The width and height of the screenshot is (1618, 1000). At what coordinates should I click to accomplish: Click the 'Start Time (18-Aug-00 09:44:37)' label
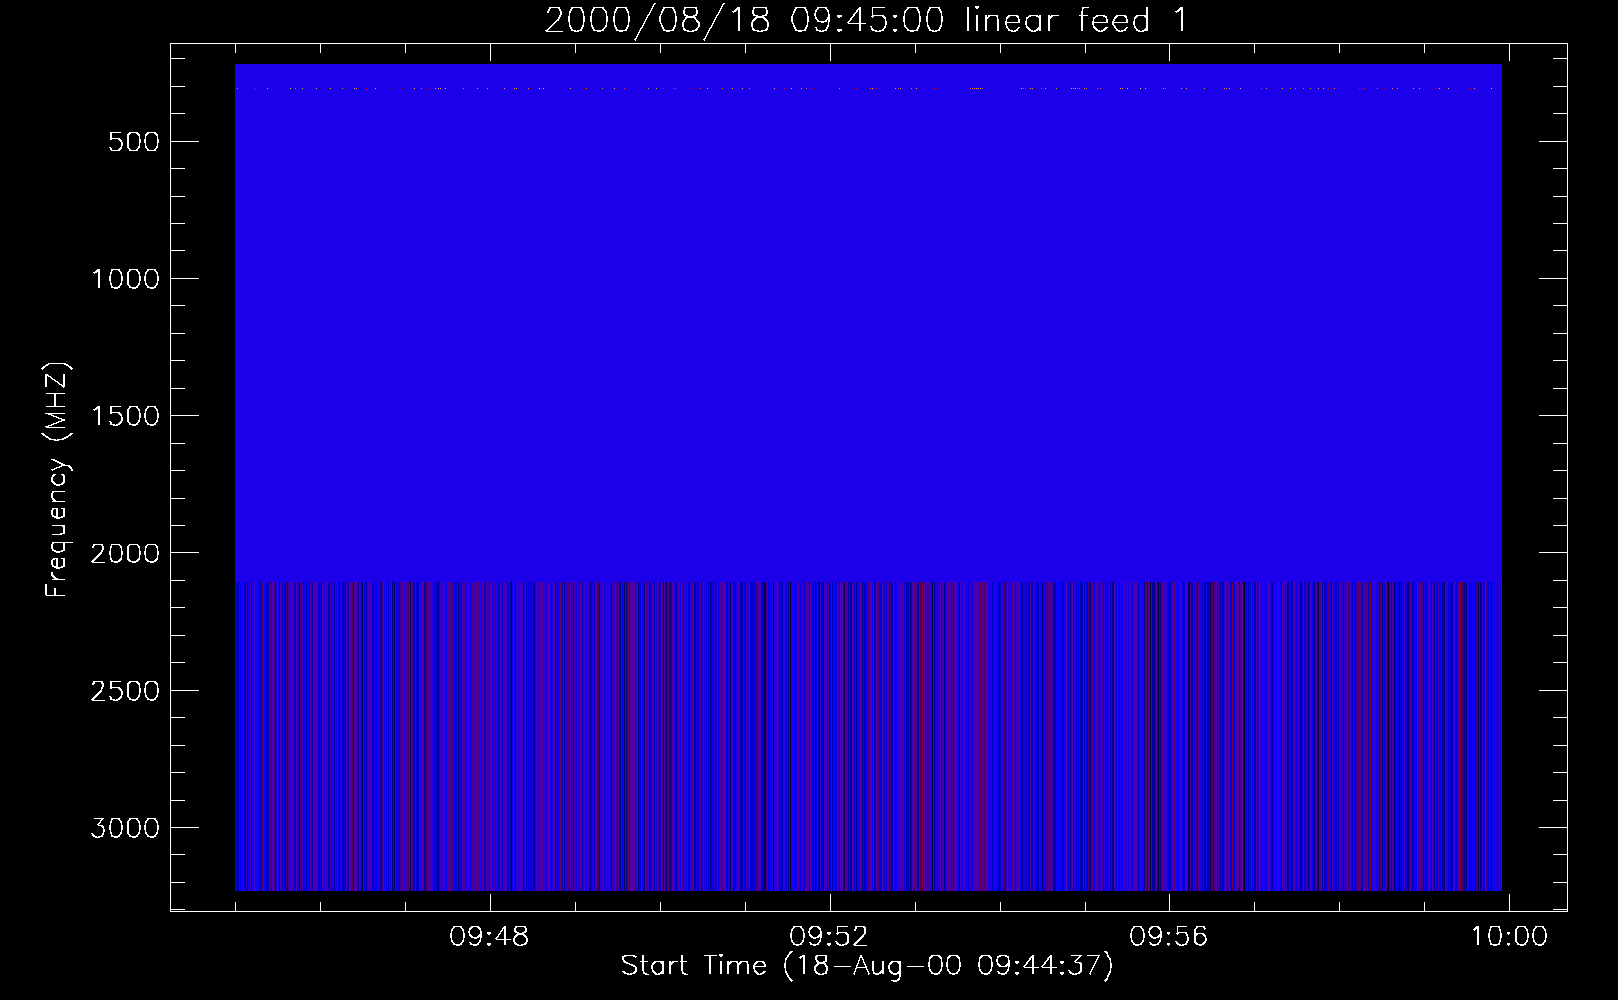pyautogui.click(x=867, y=966)
